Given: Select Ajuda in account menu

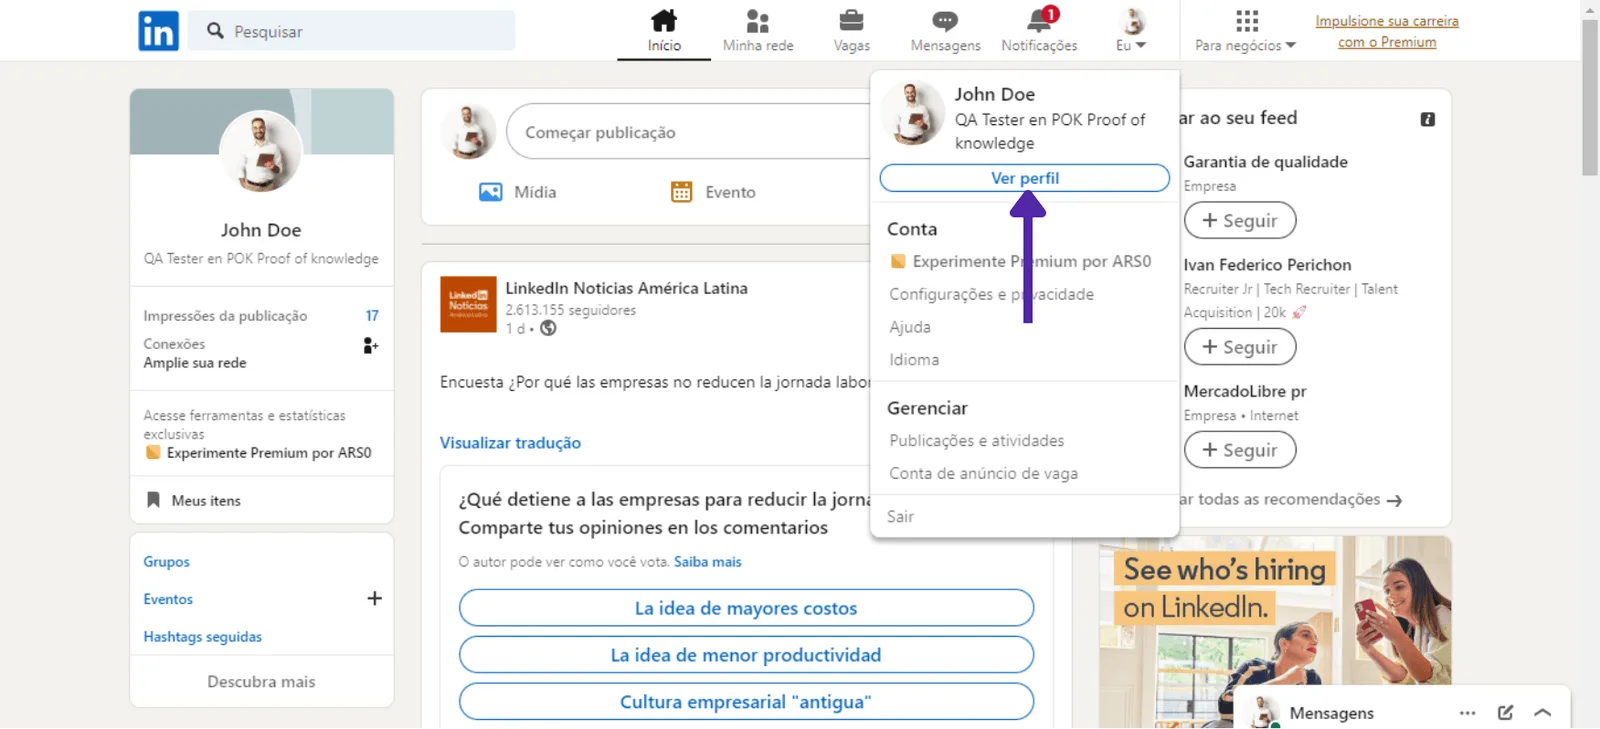Looking at the screenshot, I should 910,327.
